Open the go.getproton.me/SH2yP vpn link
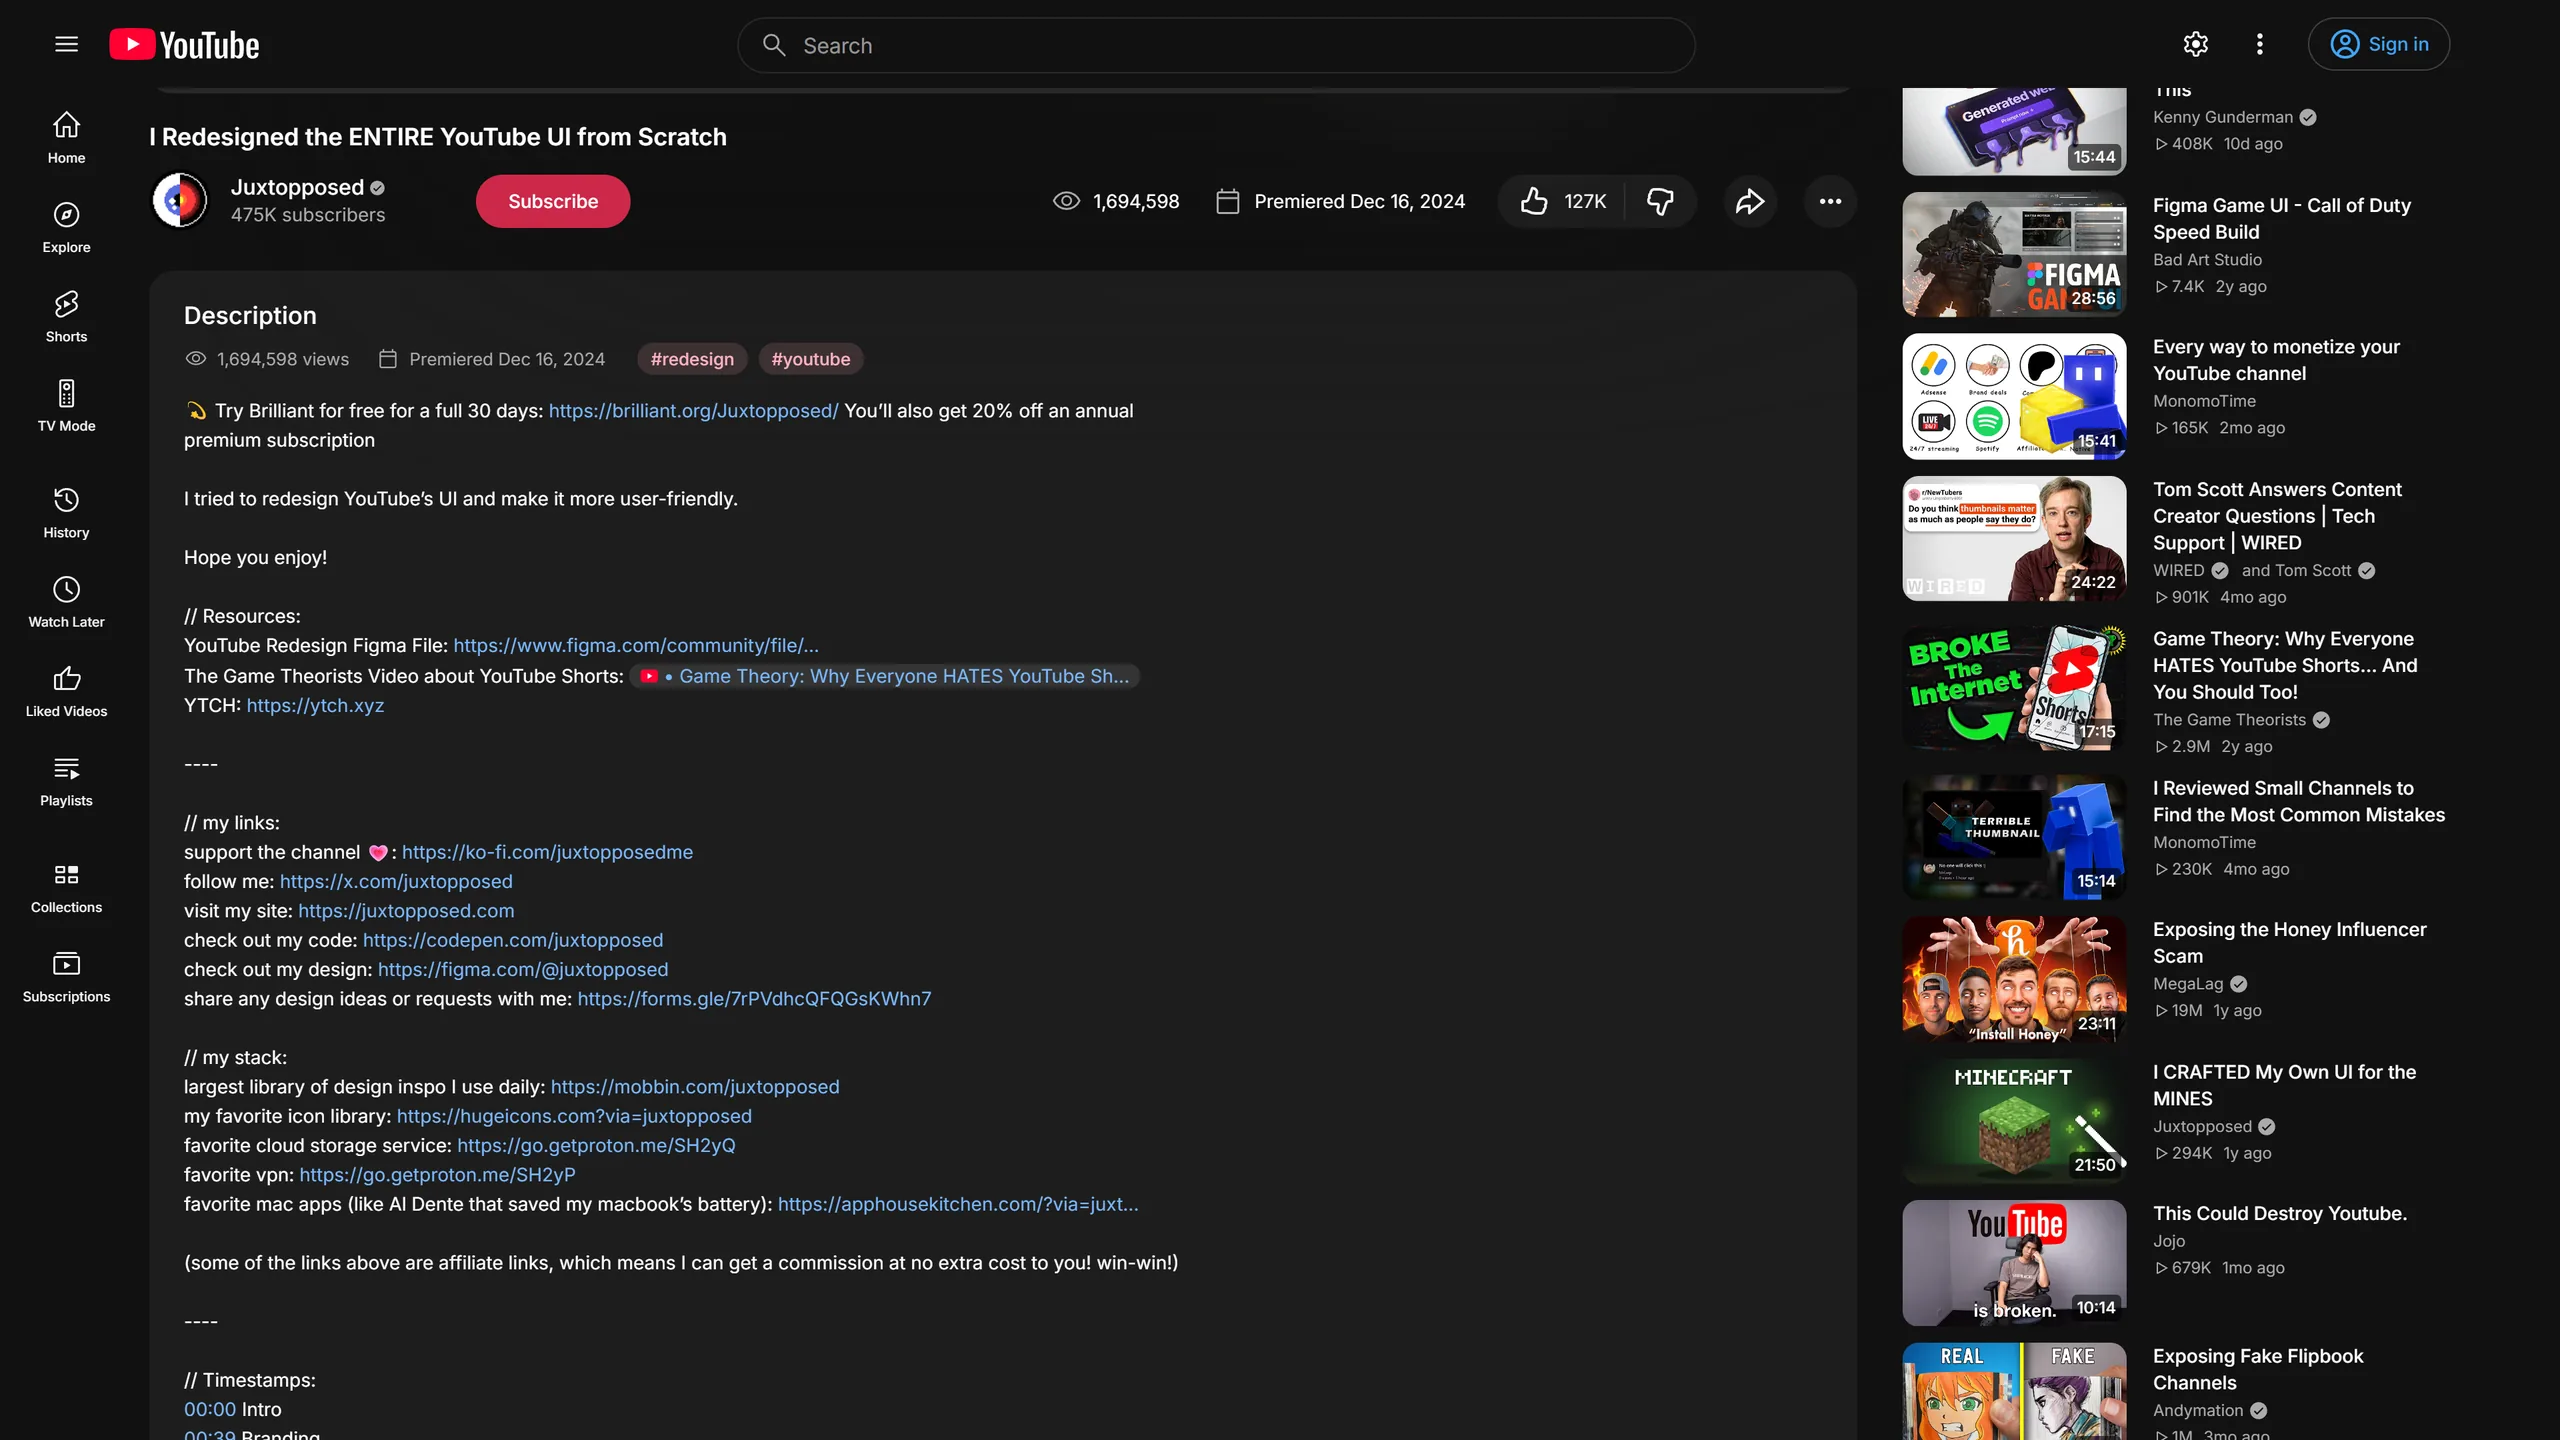 point(437,1175)
